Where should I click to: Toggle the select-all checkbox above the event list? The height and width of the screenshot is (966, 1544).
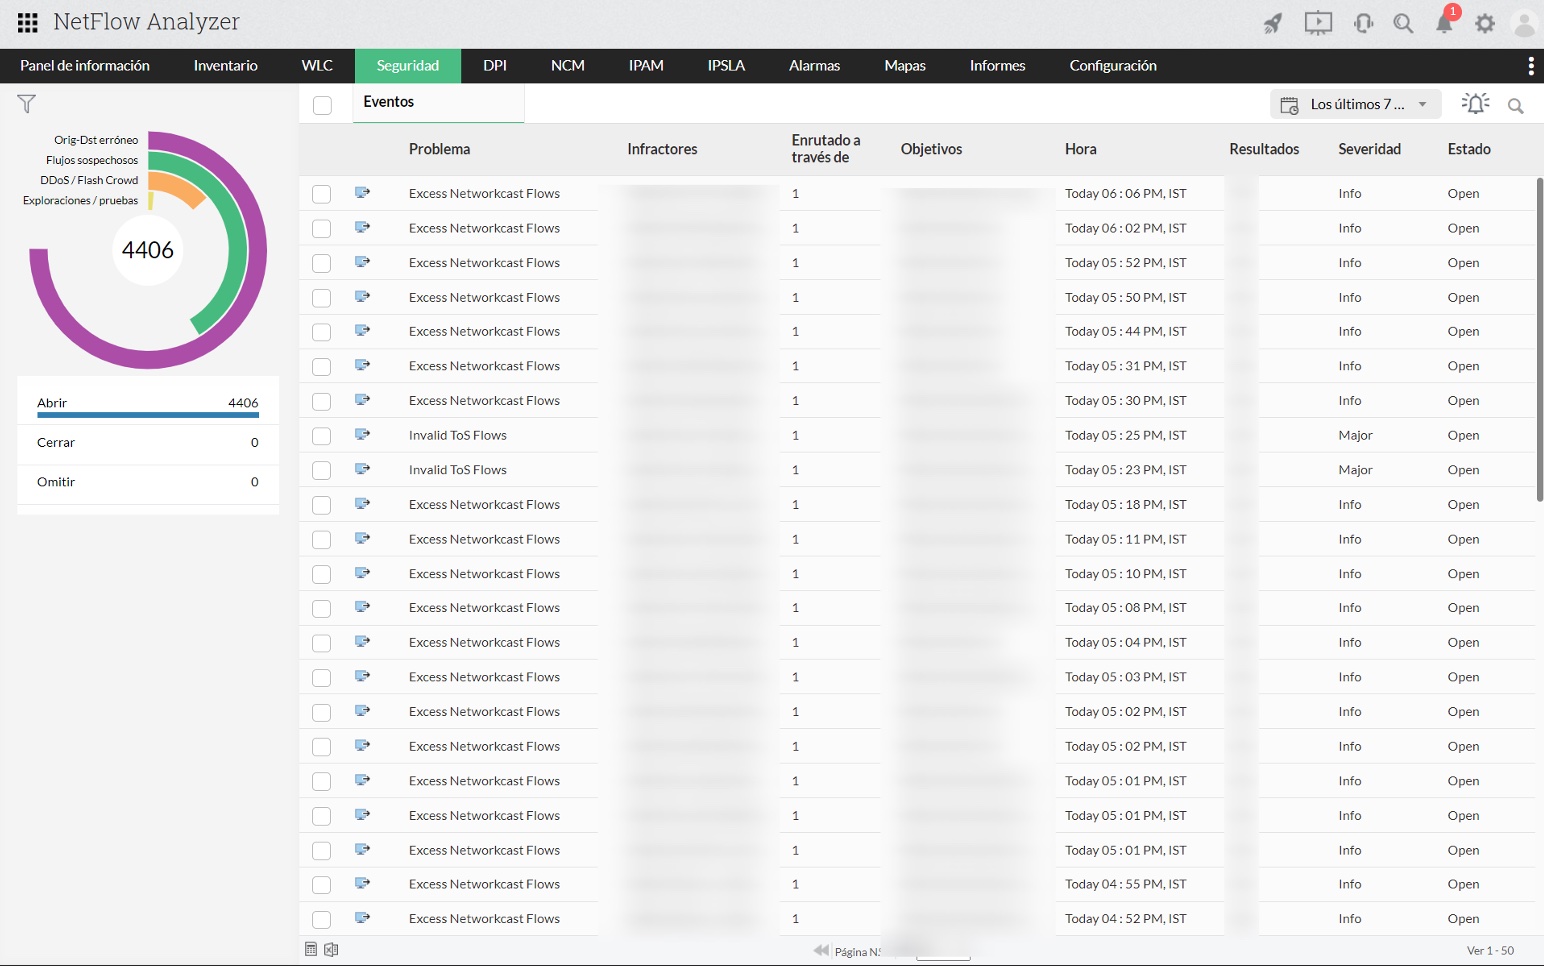pyautogui.click(x=321, y=104)
